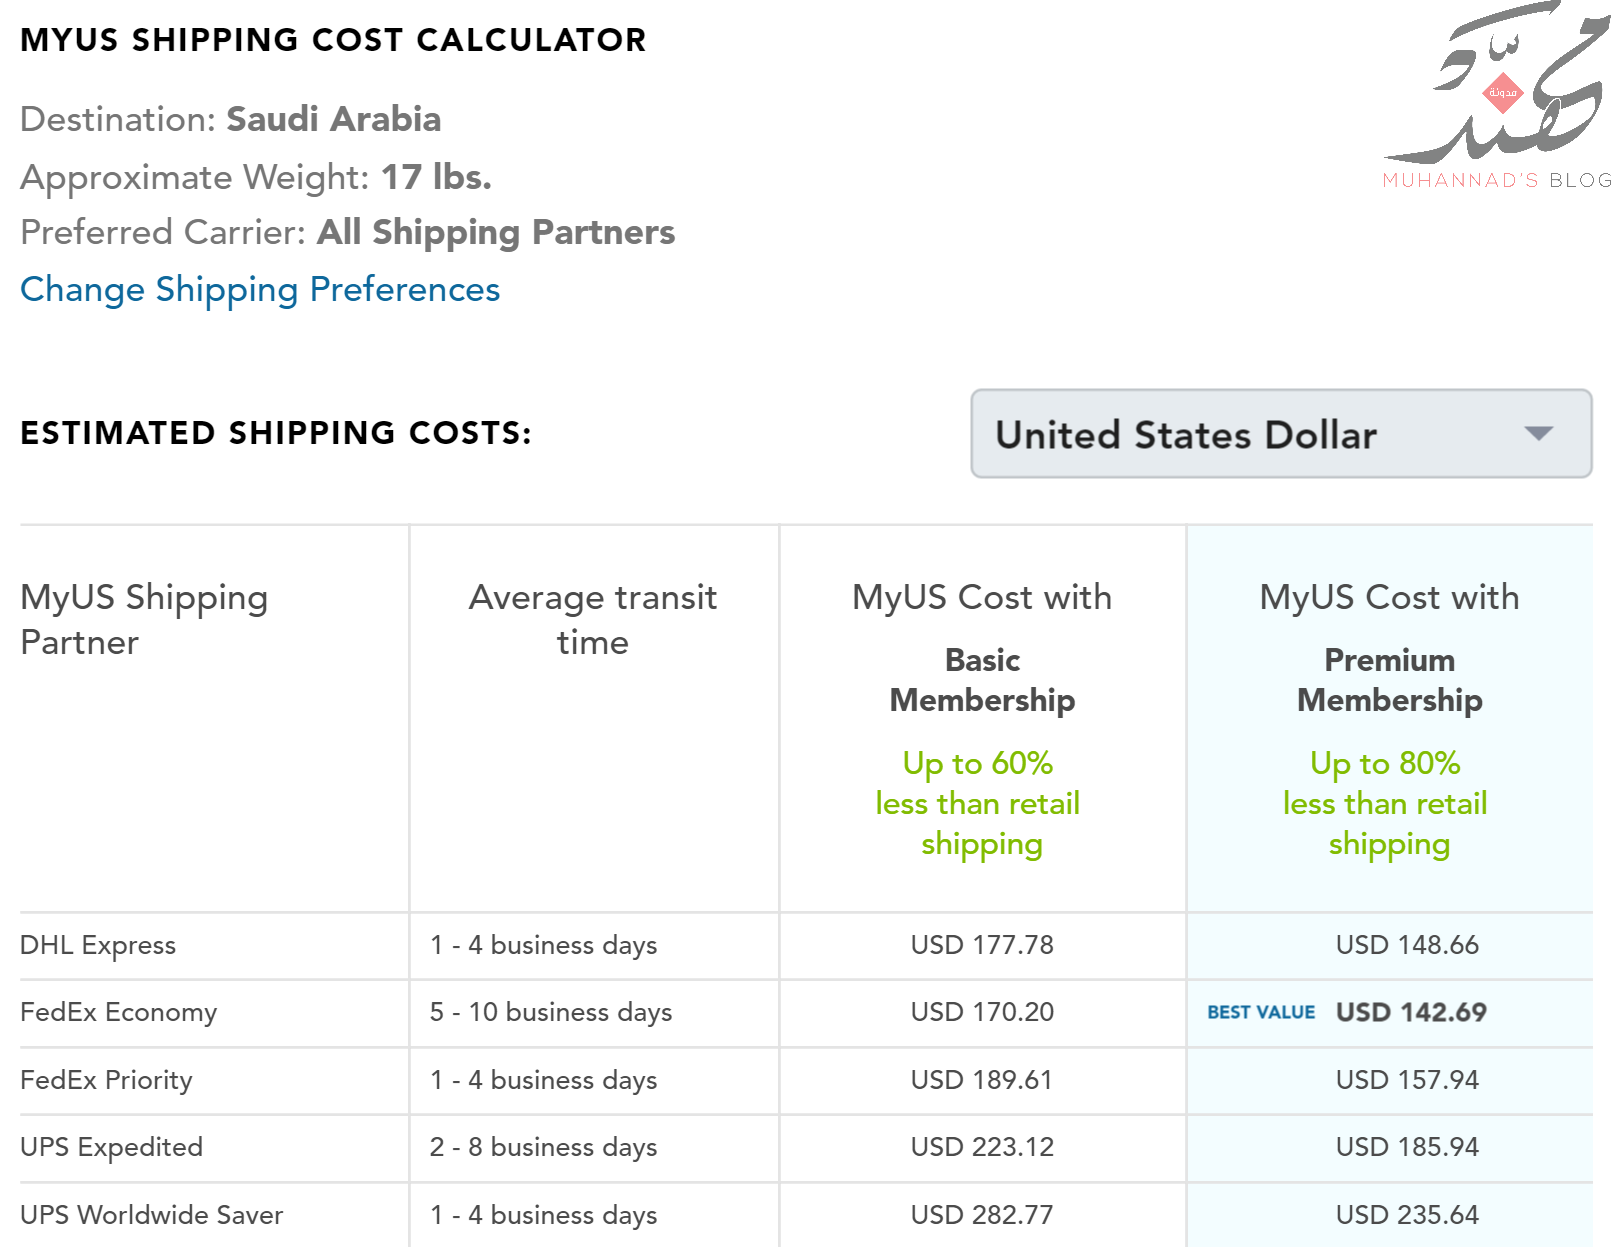Click the dropdown arrow in currency selector
1611x1247 pixels.
[1538, 434]
